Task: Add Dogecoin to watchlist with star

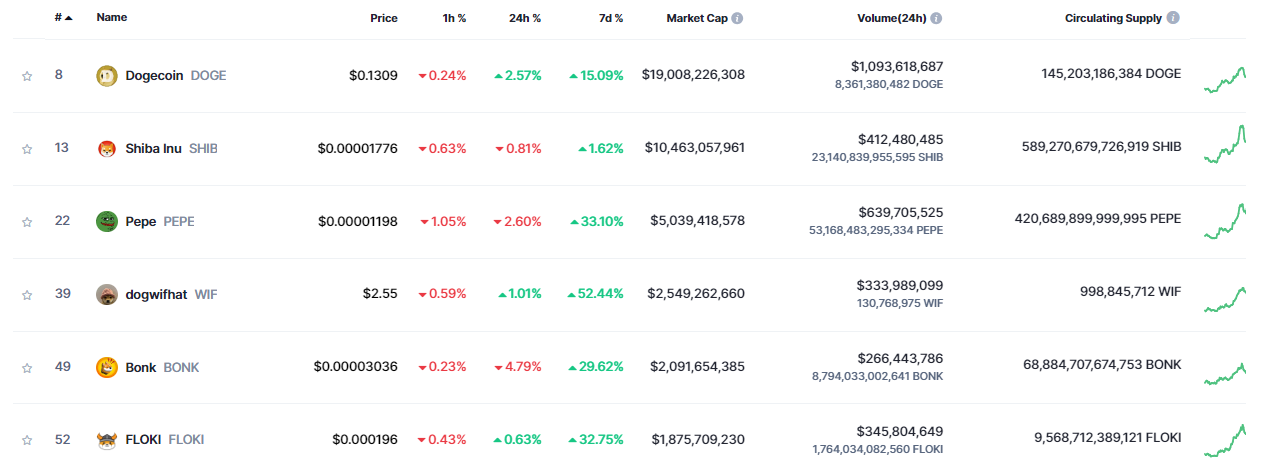Action: (27, 75)
